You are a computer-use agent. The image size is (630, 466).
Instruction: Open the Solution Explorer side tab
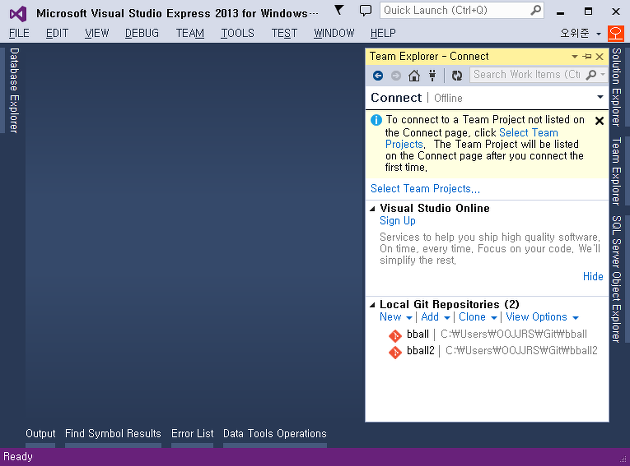pos(616,87)
